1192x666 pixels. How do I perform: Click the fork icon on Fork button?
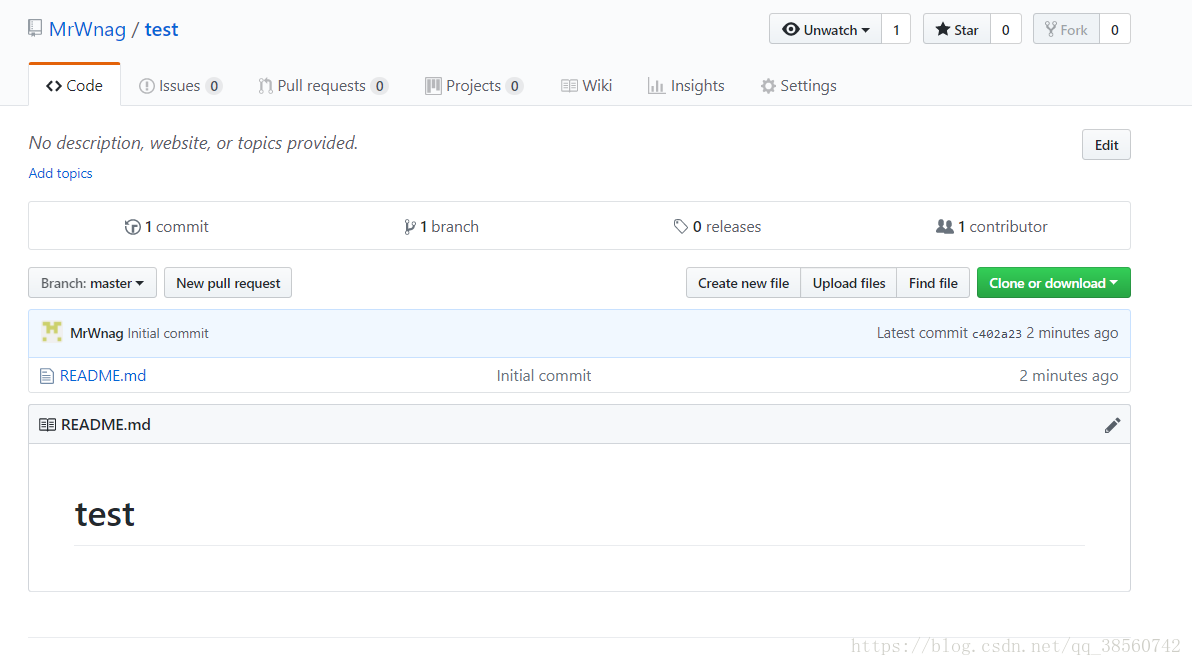pyautogui.click(x=1051, y=29)
